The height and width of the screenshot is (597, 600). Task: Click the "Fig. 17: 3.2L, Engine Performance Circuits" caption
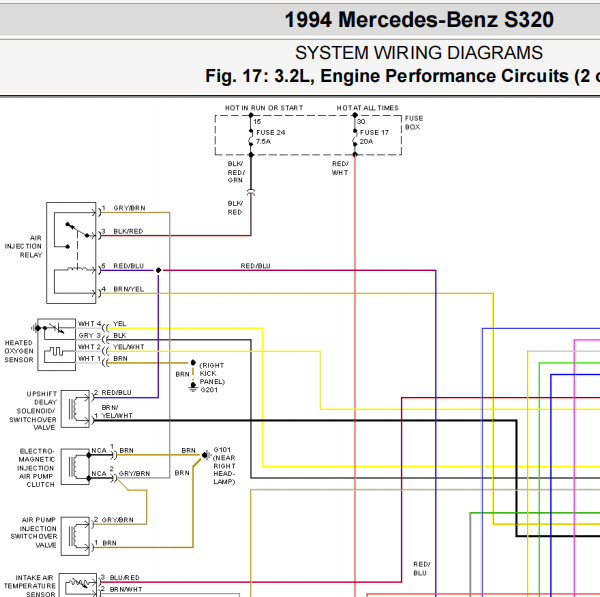click(x=403, y=76)
